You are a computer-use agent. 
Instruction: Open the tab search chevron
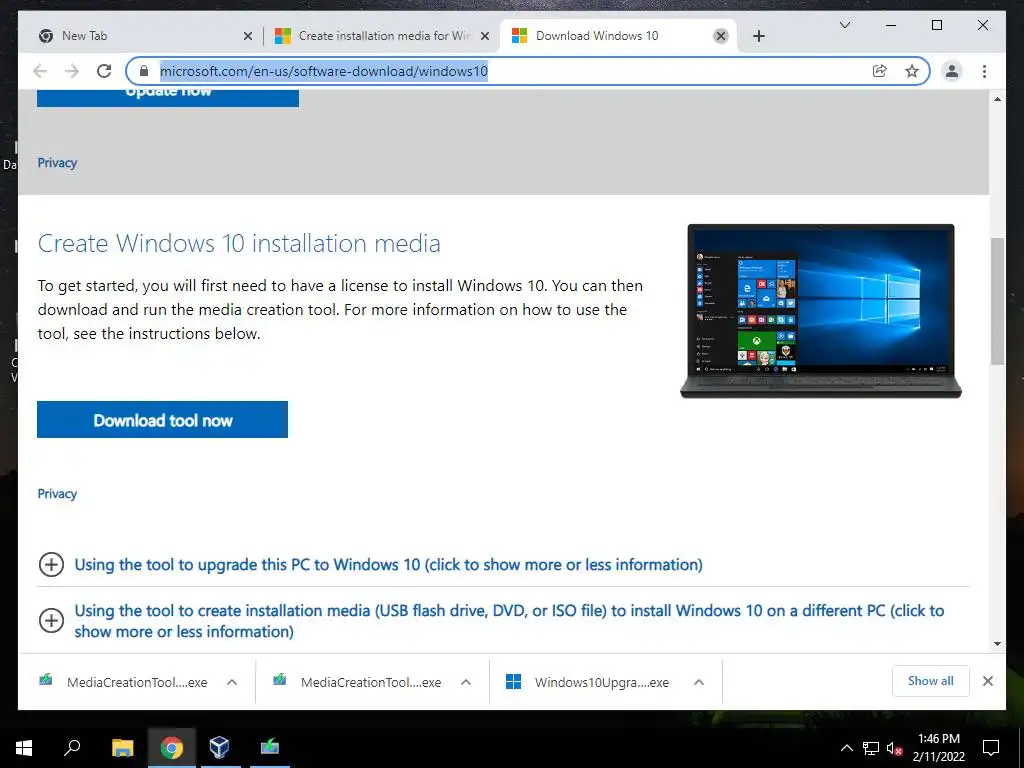click(844, 25)
